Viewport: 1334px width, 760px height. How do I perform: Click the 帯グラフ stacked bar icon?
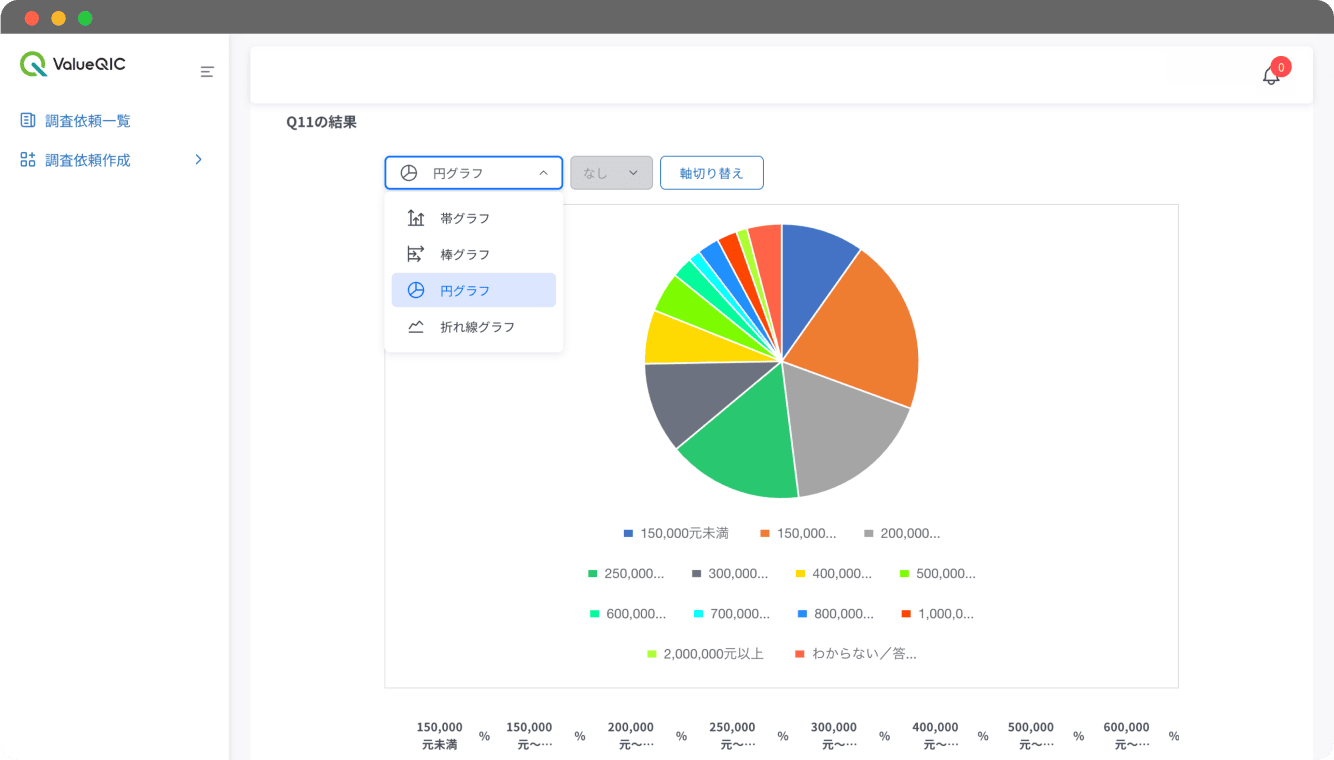pyautogui.click(x=416, y=218)
